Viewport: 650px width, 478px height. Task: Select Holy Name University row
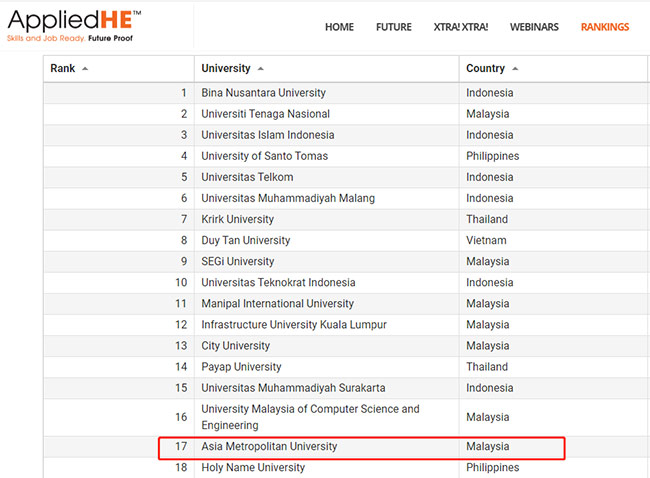click(x=346, y=468)
